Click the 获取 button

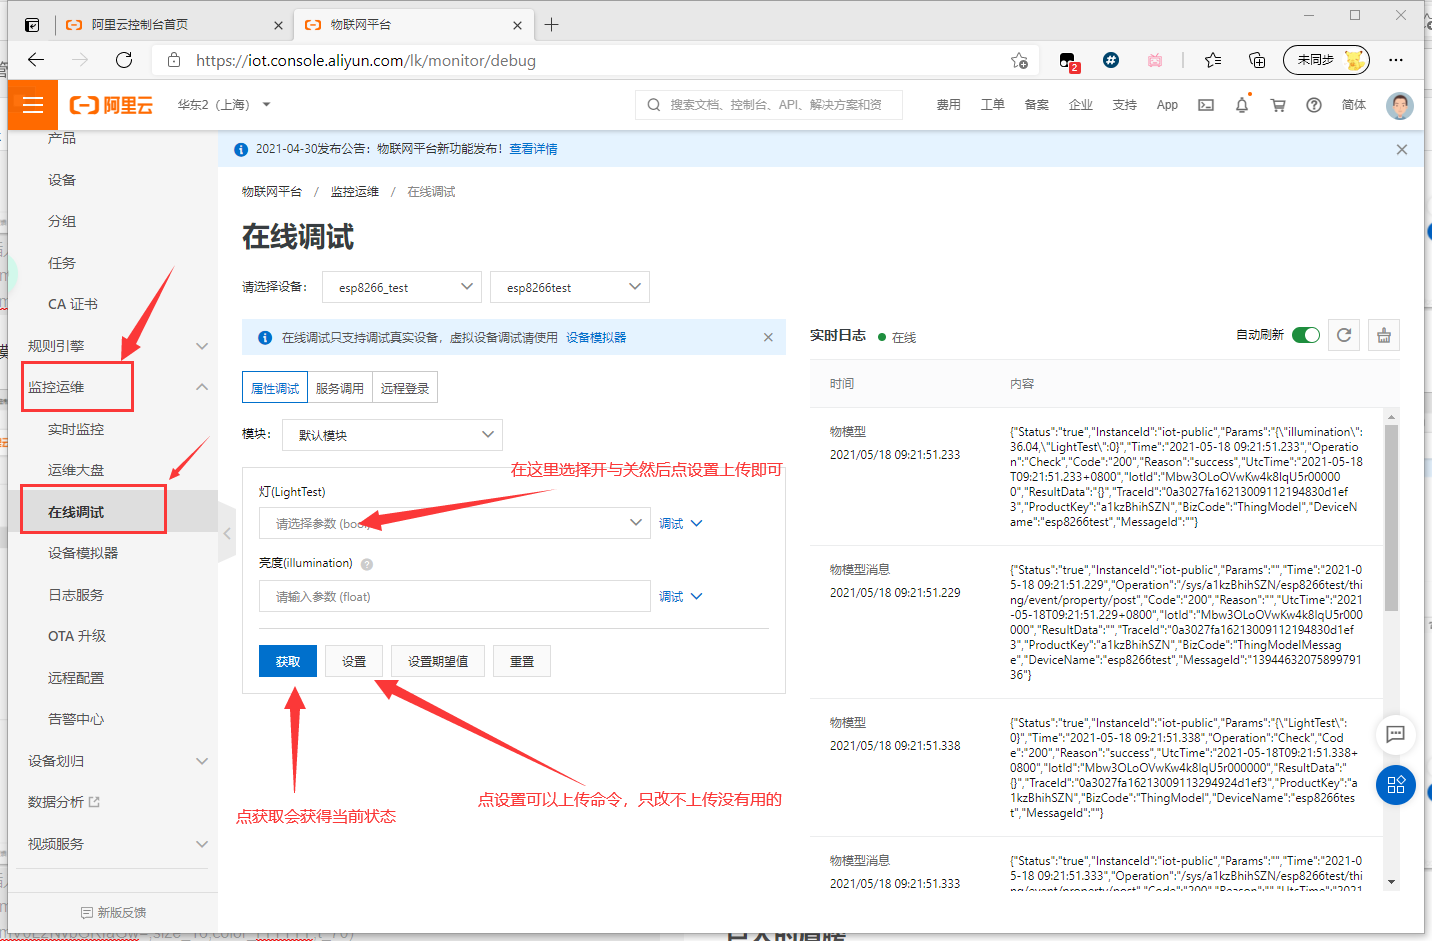click(288, 661)
